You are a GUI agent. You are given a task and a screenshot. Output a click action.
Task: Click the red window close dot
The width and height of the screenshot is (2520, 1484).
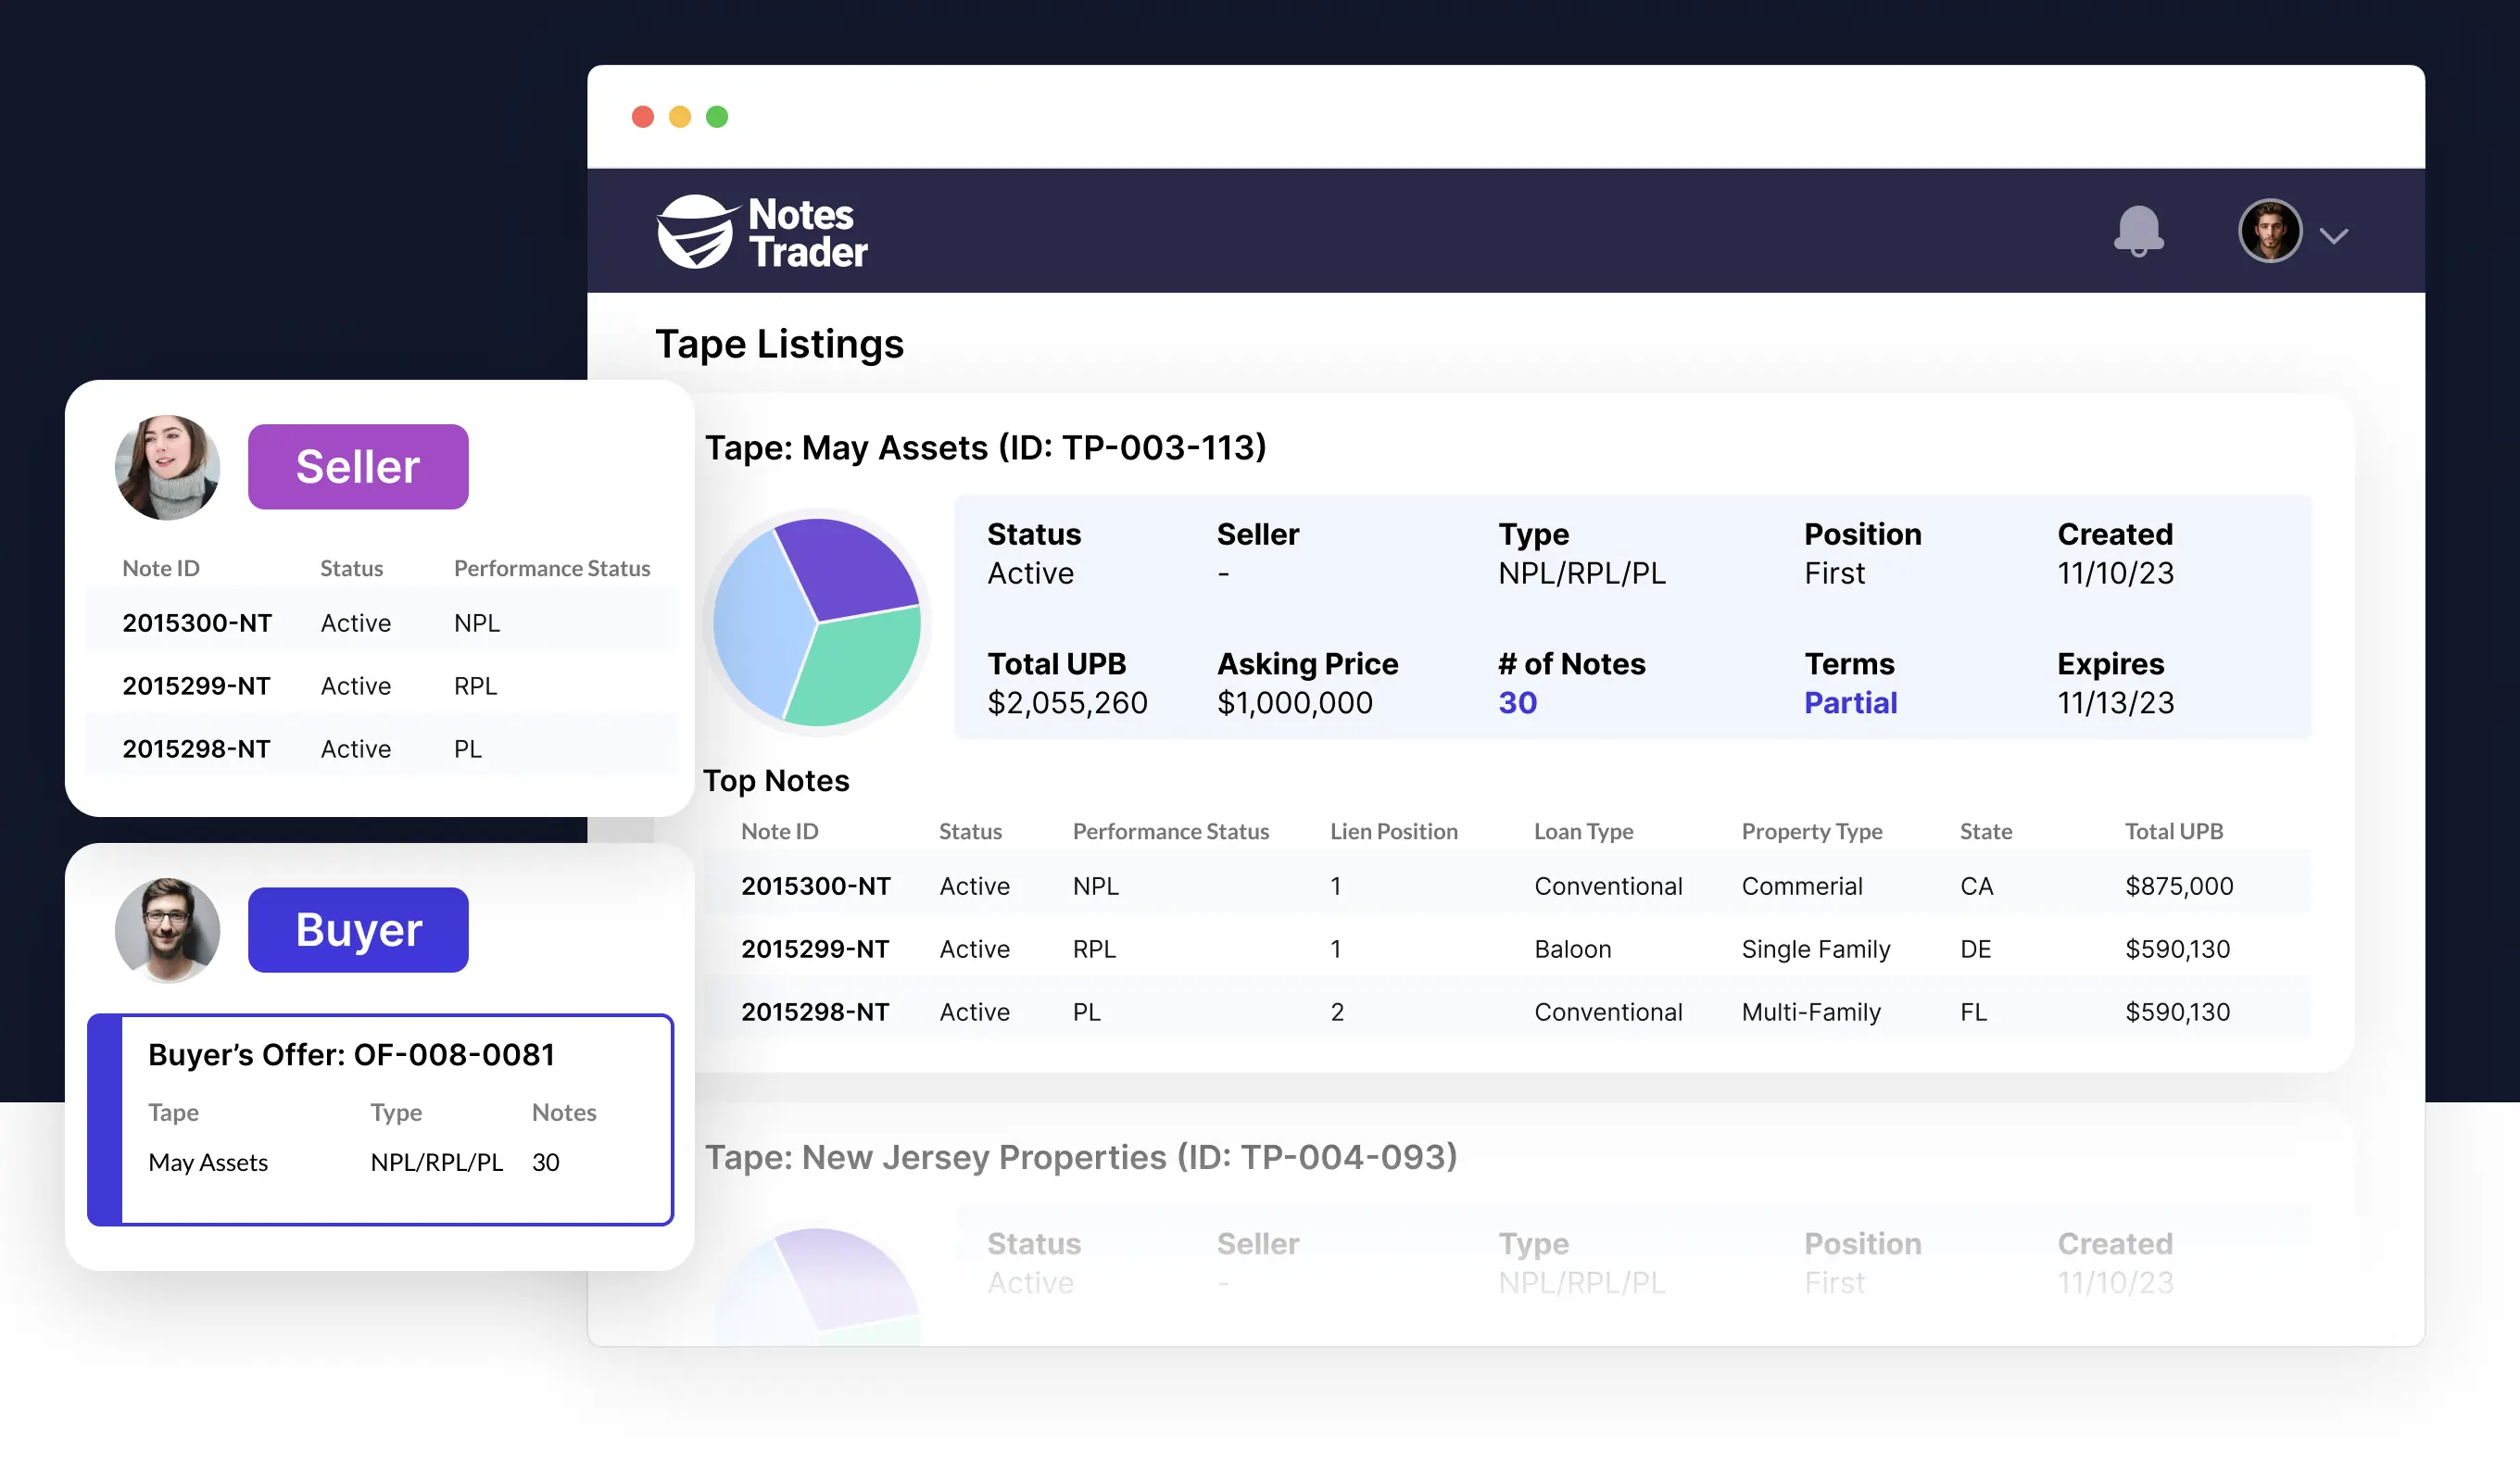pyautogui.click(x=643, y=117)
